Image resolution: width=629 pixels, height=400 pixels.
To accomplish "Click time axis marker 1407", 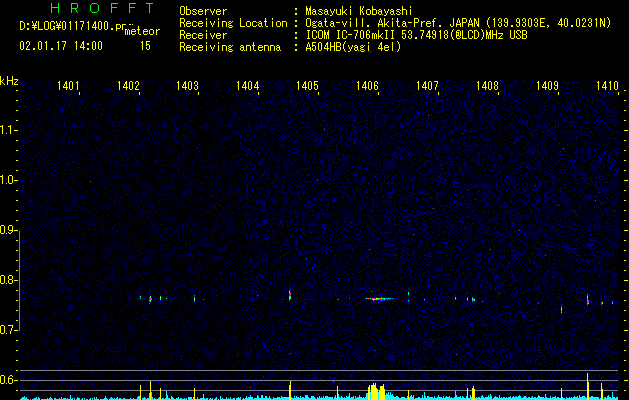I will 427,85.
